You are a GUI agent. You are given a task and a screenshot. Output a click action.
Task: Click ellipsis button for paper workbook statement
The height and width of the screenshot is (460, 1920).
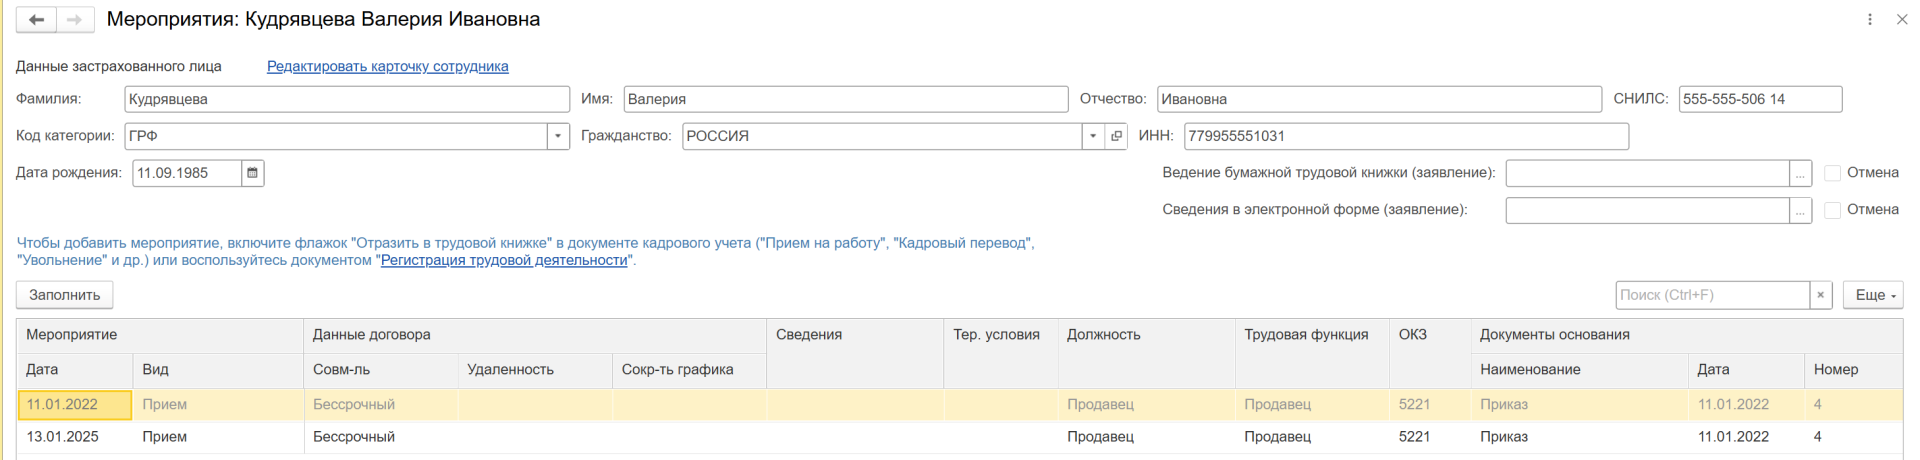tap(1800, 174)
